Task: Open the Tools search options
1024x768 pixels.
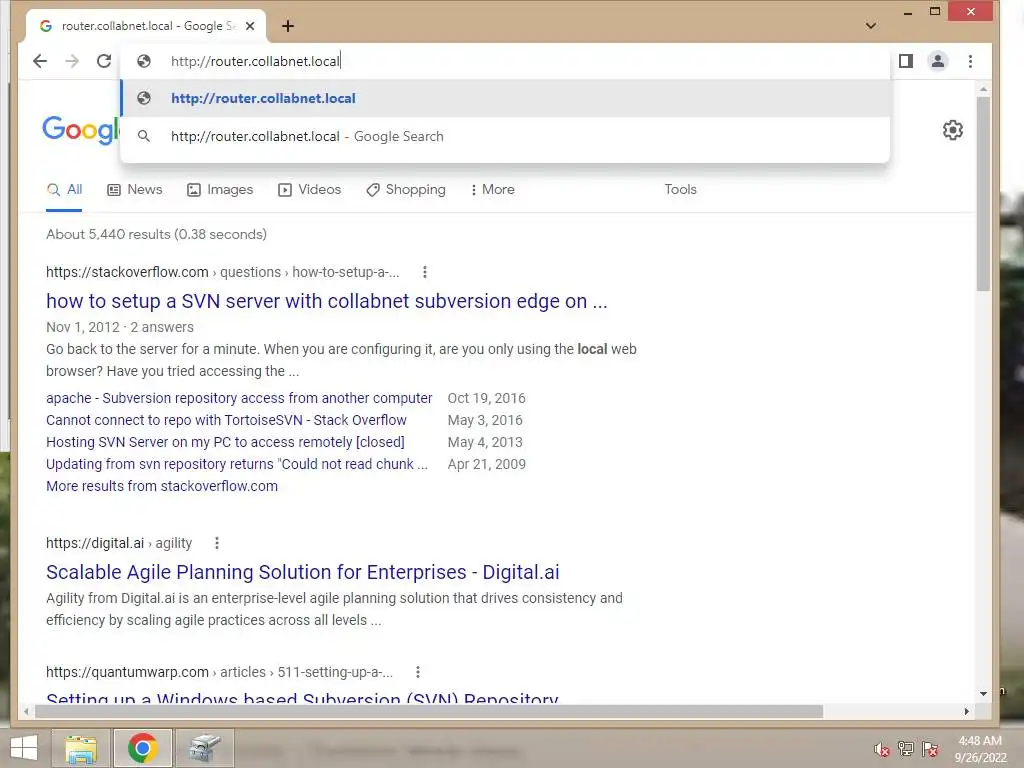Action: [x=680, y=190]
